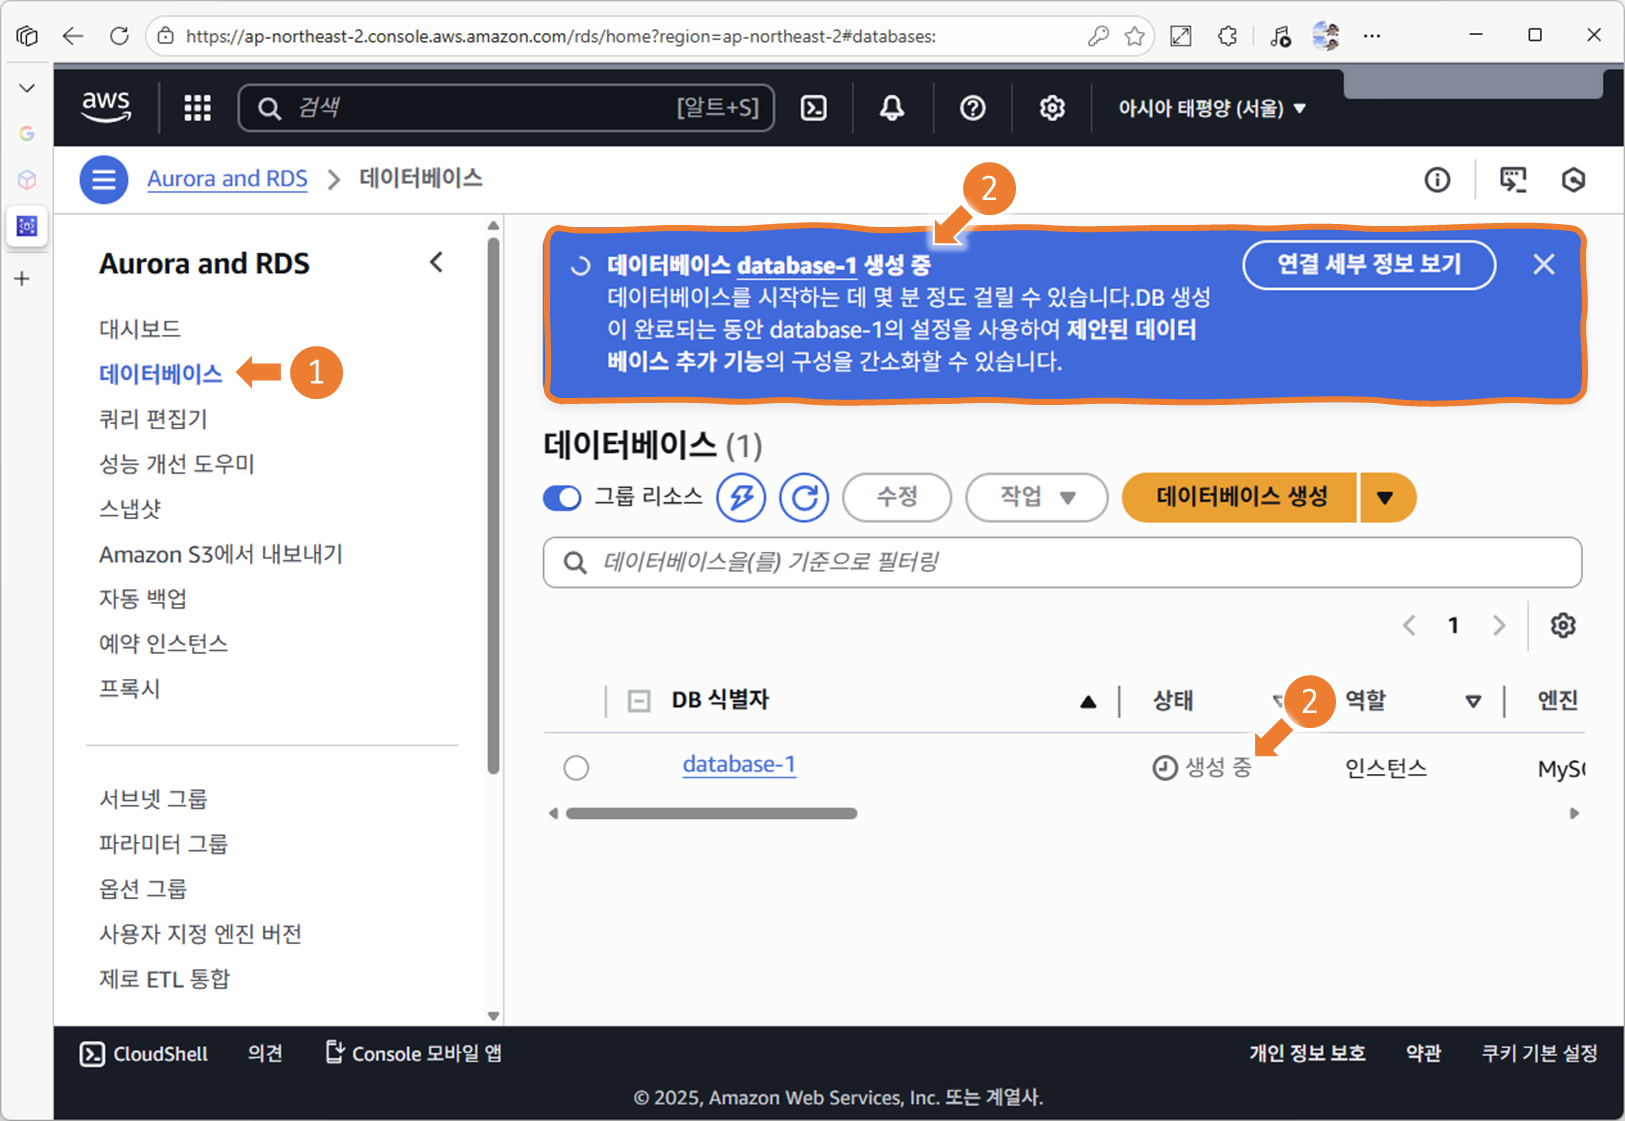Click the side navigation vertical scrollbar
This screenshot has width=1625, height=1121.
click(x=493, y=505)
